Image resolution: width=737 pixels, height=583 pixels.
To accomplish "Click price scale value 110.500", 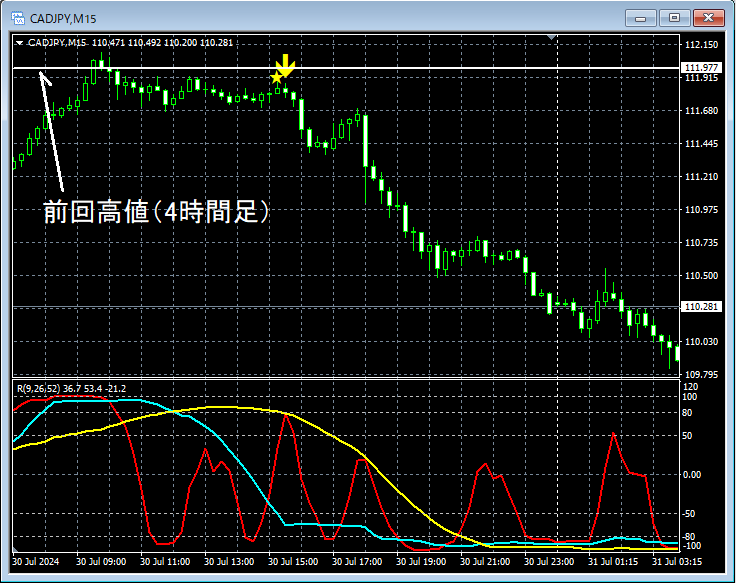I will [x=701, y=276].
